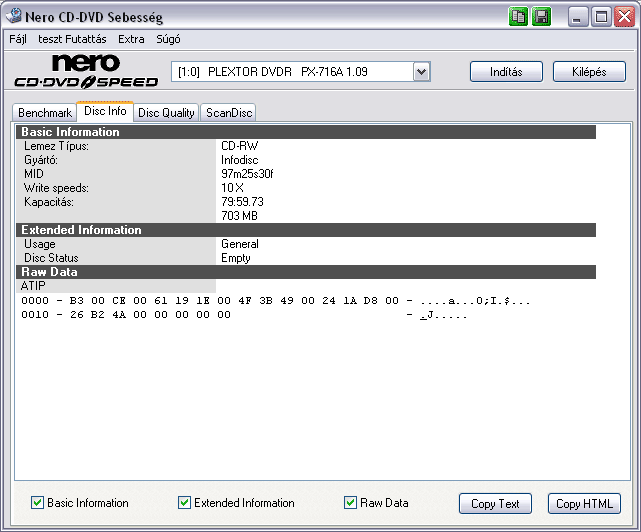
Task: Click the Disc Status value Empty
Action: pyautogui.click(x=235, y=258)
